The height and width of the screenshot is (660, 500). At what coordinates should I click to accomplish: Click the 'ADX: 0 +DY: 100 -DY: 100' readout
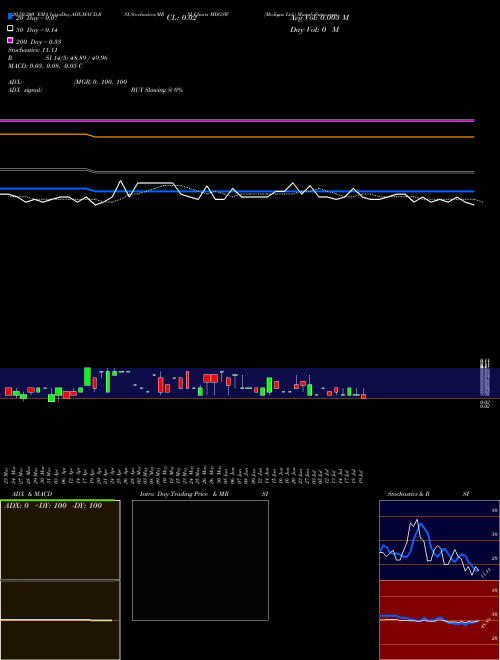coord(53,506)
